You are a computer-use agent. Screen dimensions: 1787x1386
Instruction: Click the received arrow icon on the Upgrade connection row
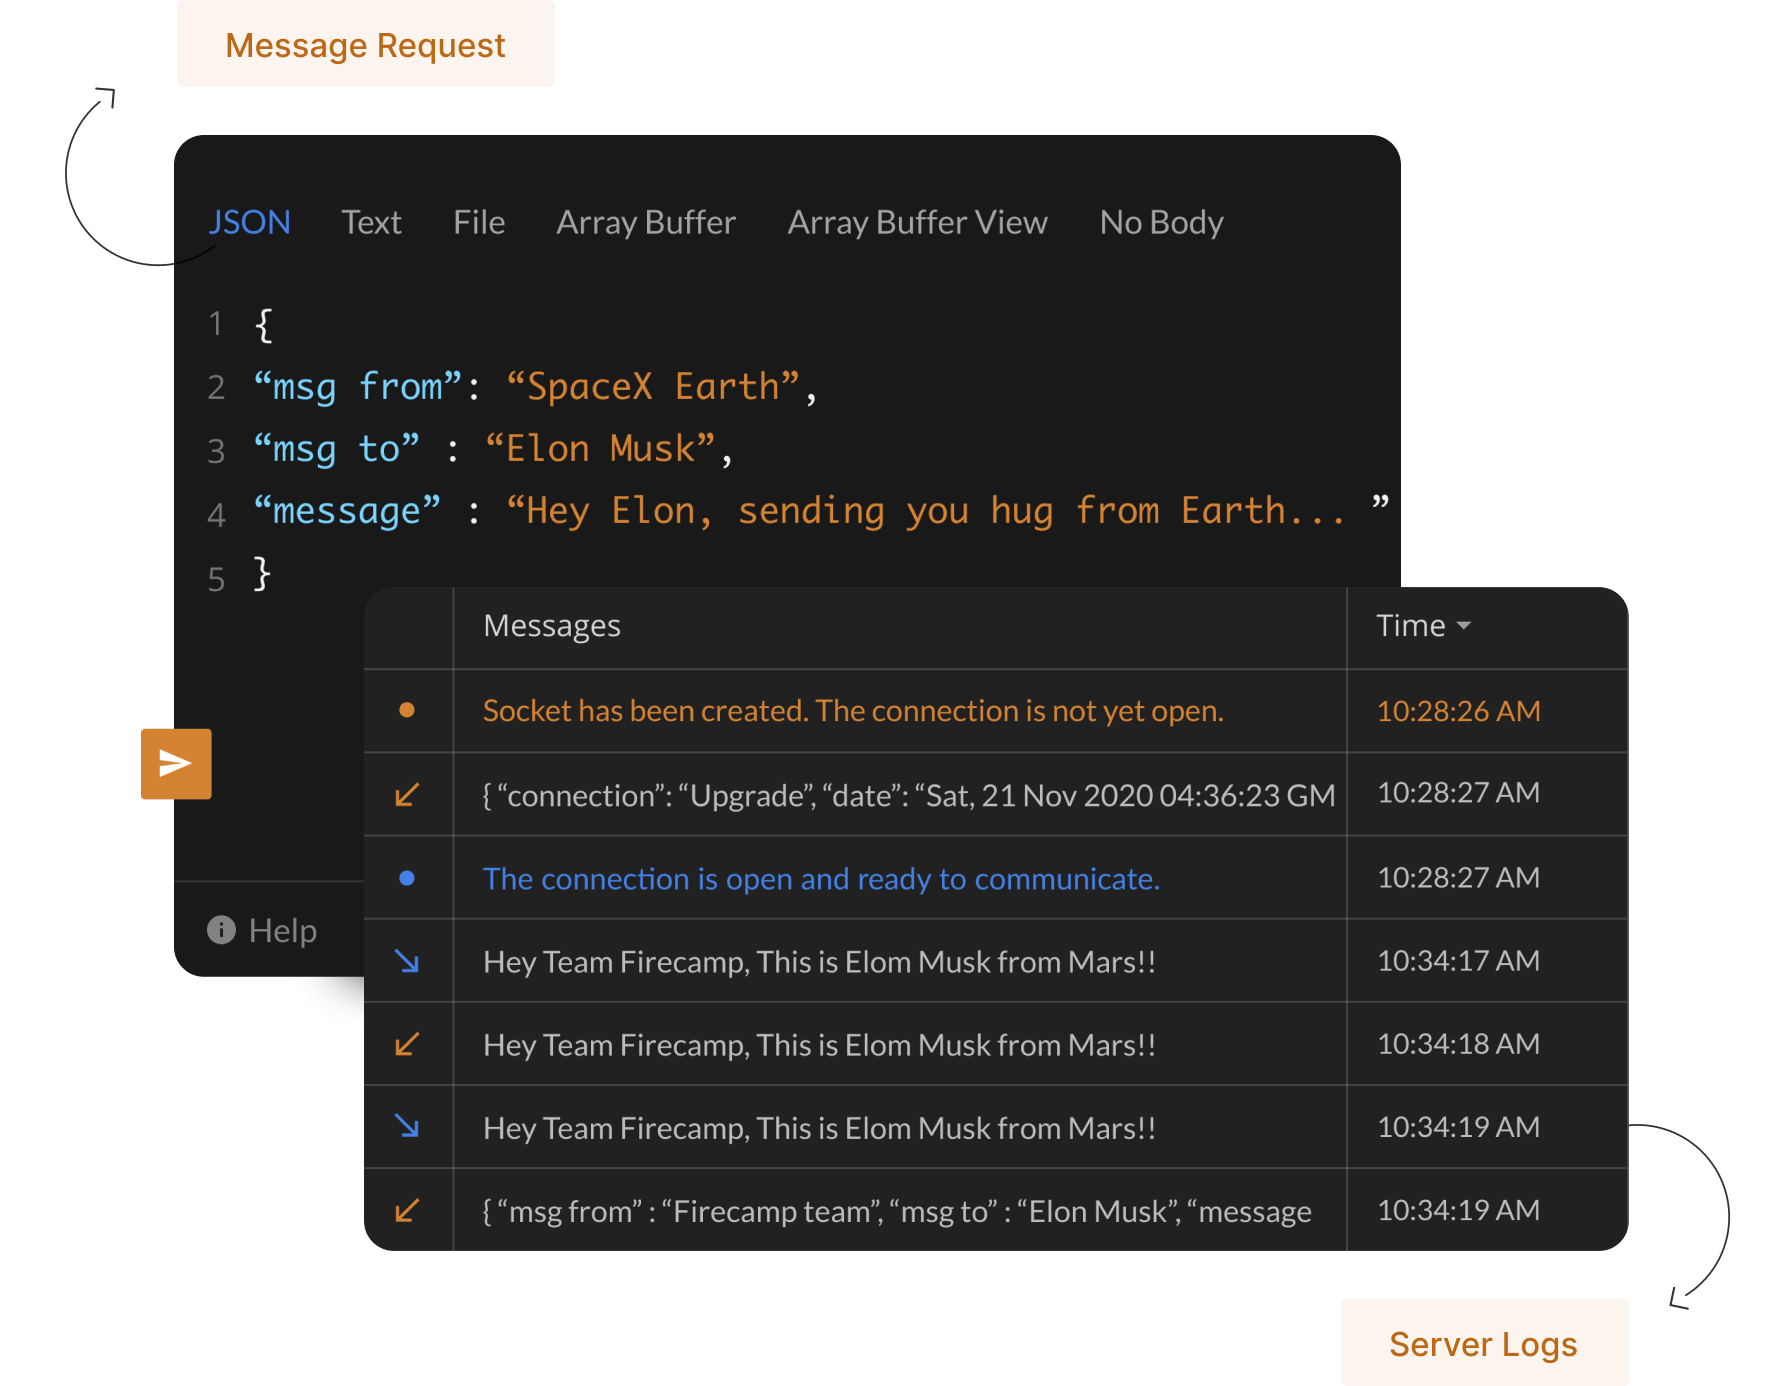405,794
